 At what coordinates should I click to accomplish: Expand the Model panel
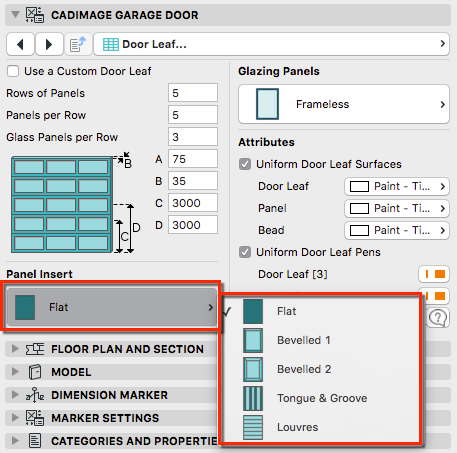[15, 372]
